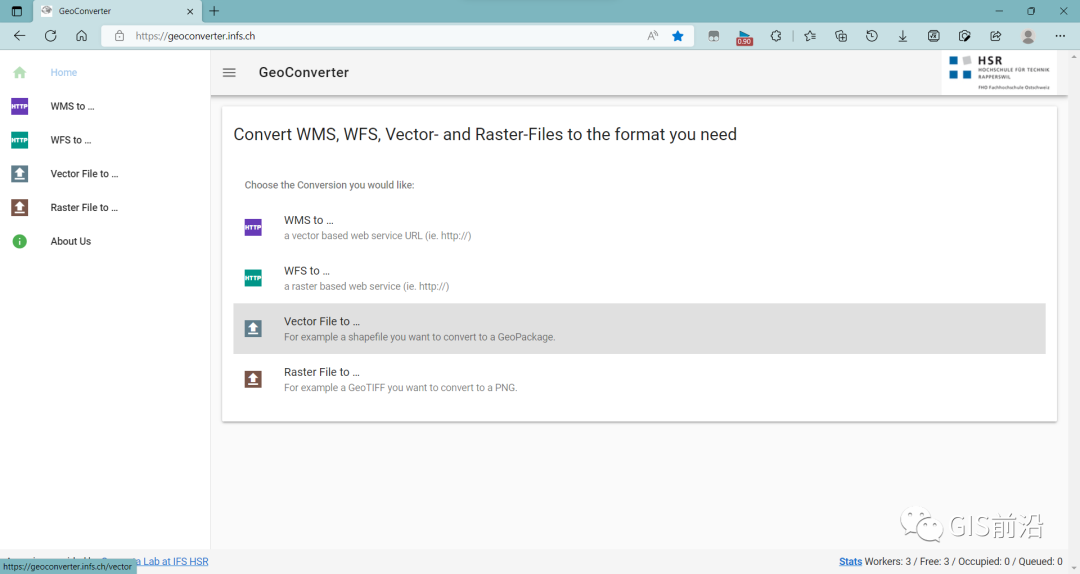Choose 'WMS to ...' conversion option
The width and height of the screenshot is (1080, 574).
[x=639, y=227]
